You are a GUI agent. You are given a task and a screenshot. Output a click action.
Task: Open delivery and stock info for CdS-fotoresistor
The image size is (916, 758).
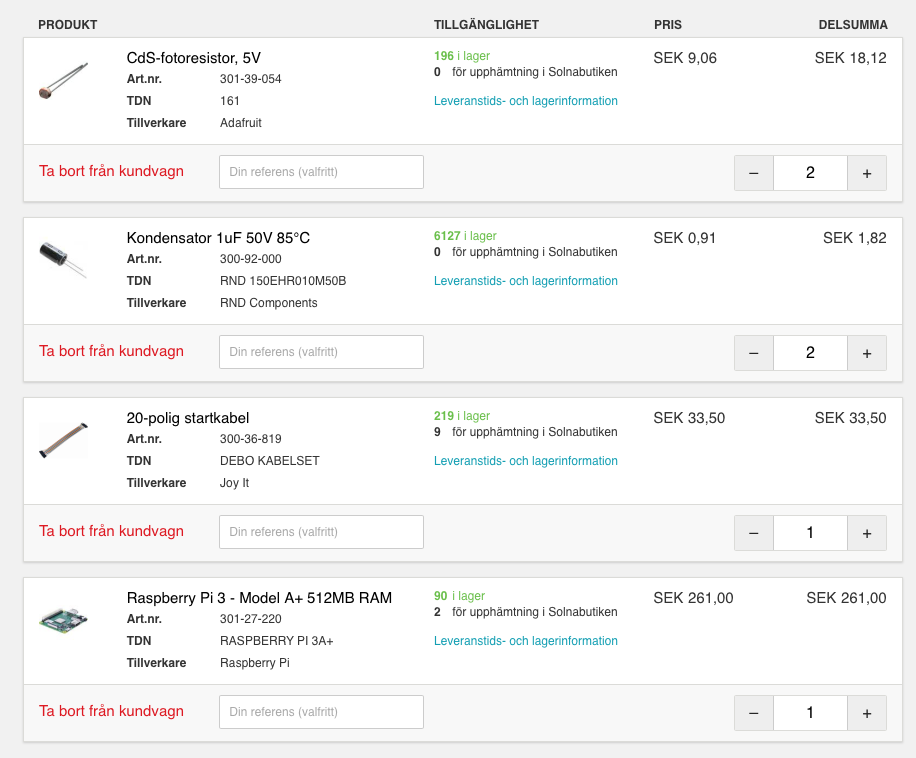click(525, 101)
